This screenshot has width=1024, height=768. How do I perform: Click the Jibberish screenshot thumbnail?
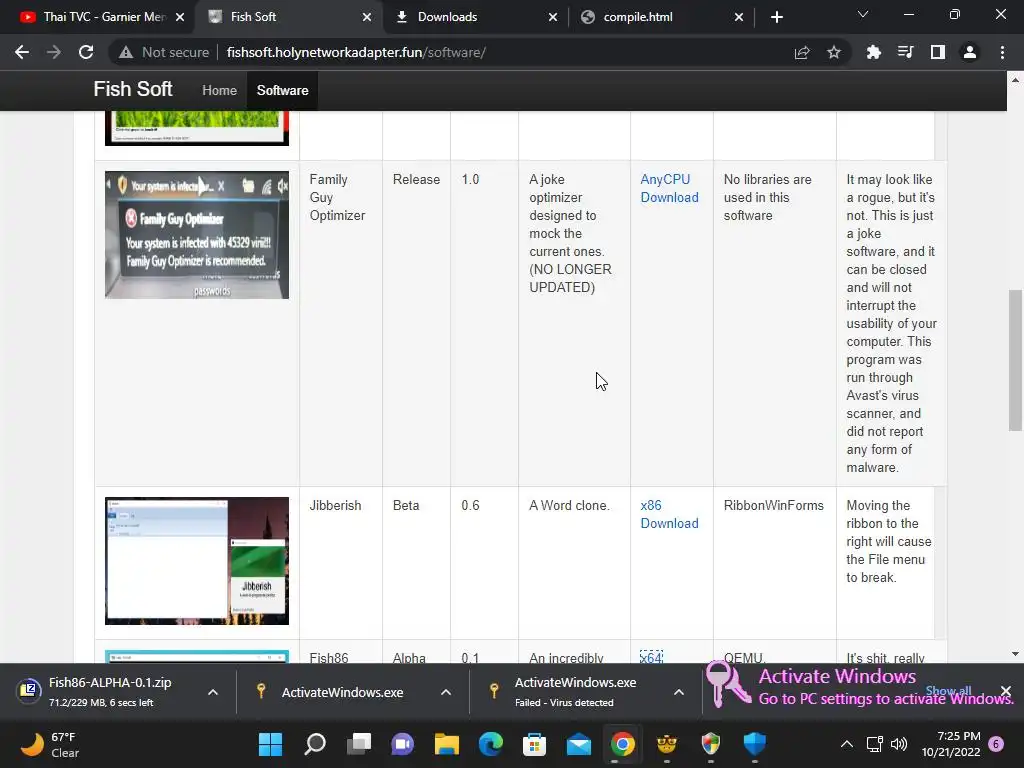tap(197, 561)
